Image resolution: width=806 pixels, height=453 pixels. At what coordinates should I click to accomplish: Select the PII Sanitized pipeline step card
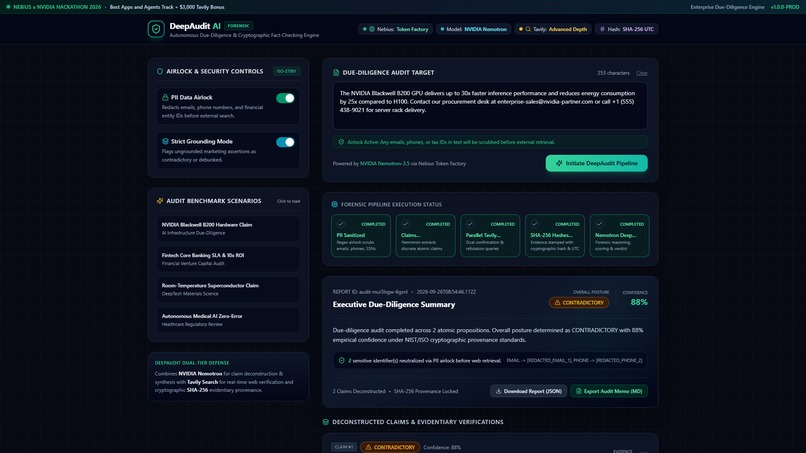tap(360, 235)
